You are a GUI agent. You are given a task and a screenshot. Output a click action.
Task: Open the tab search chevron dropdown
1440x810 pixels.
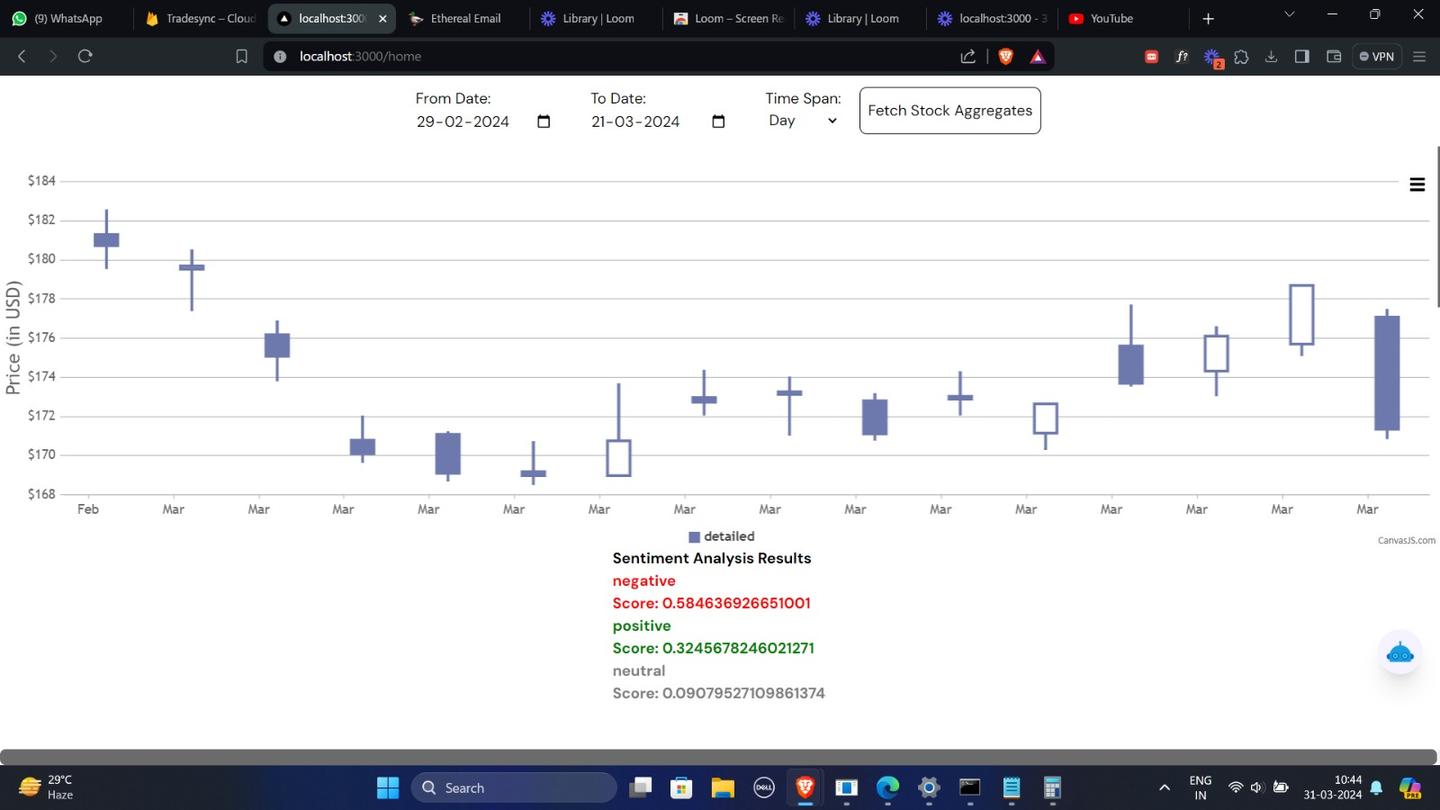coord(1289,15)
